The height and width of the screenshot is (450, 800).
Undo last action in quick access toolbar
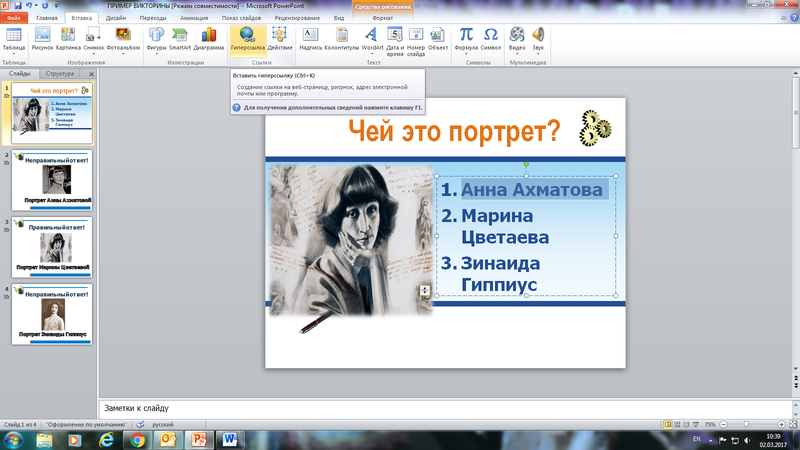(x=29, y=6)
